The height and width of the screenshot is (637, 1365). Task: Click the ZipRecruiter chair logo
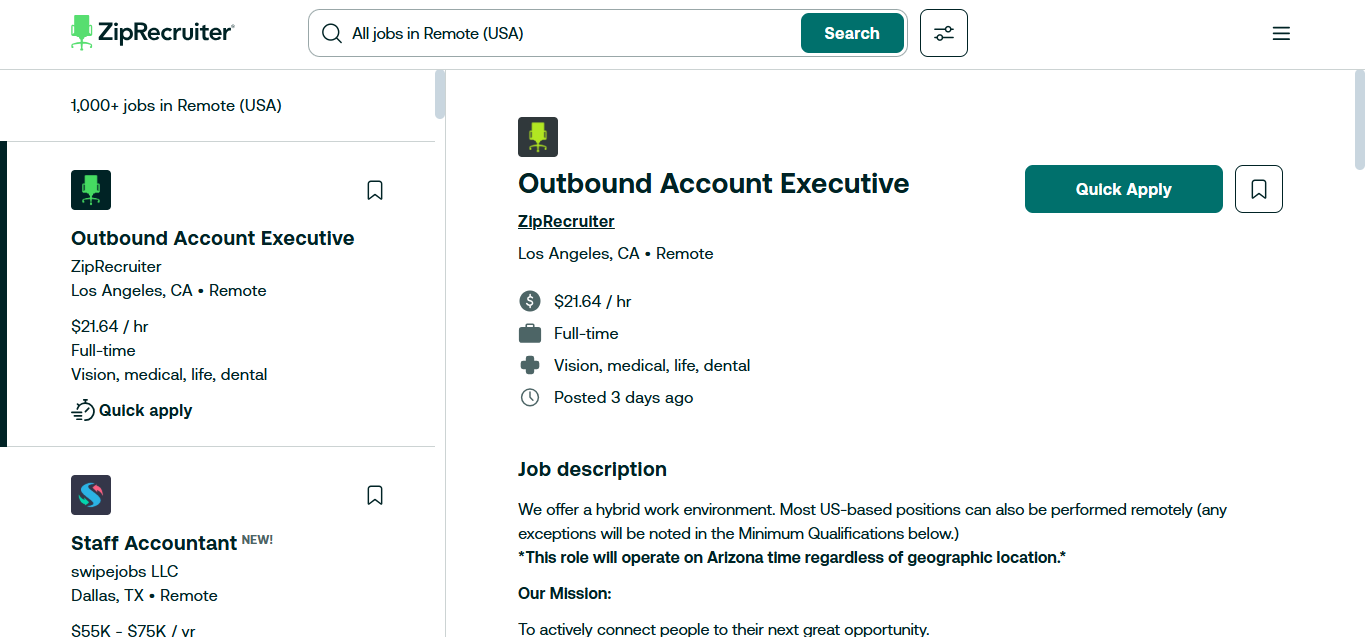(x=83, y=32)
